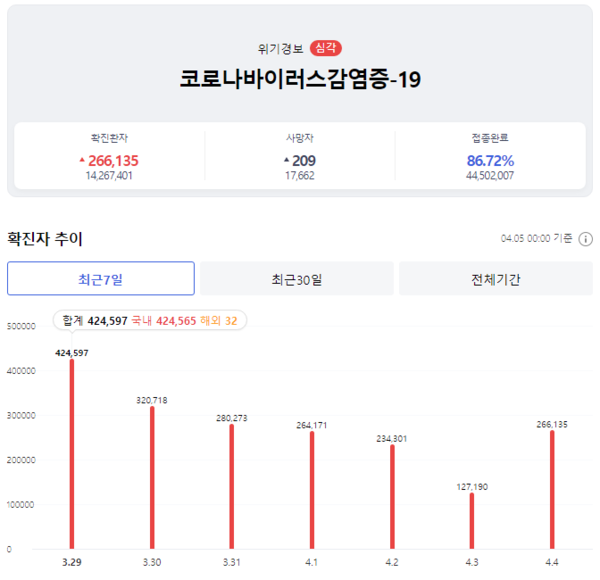Click the 320,718 bar label
Image resolution: width=600 pixels, height=580 pixels.
[152, 400]
